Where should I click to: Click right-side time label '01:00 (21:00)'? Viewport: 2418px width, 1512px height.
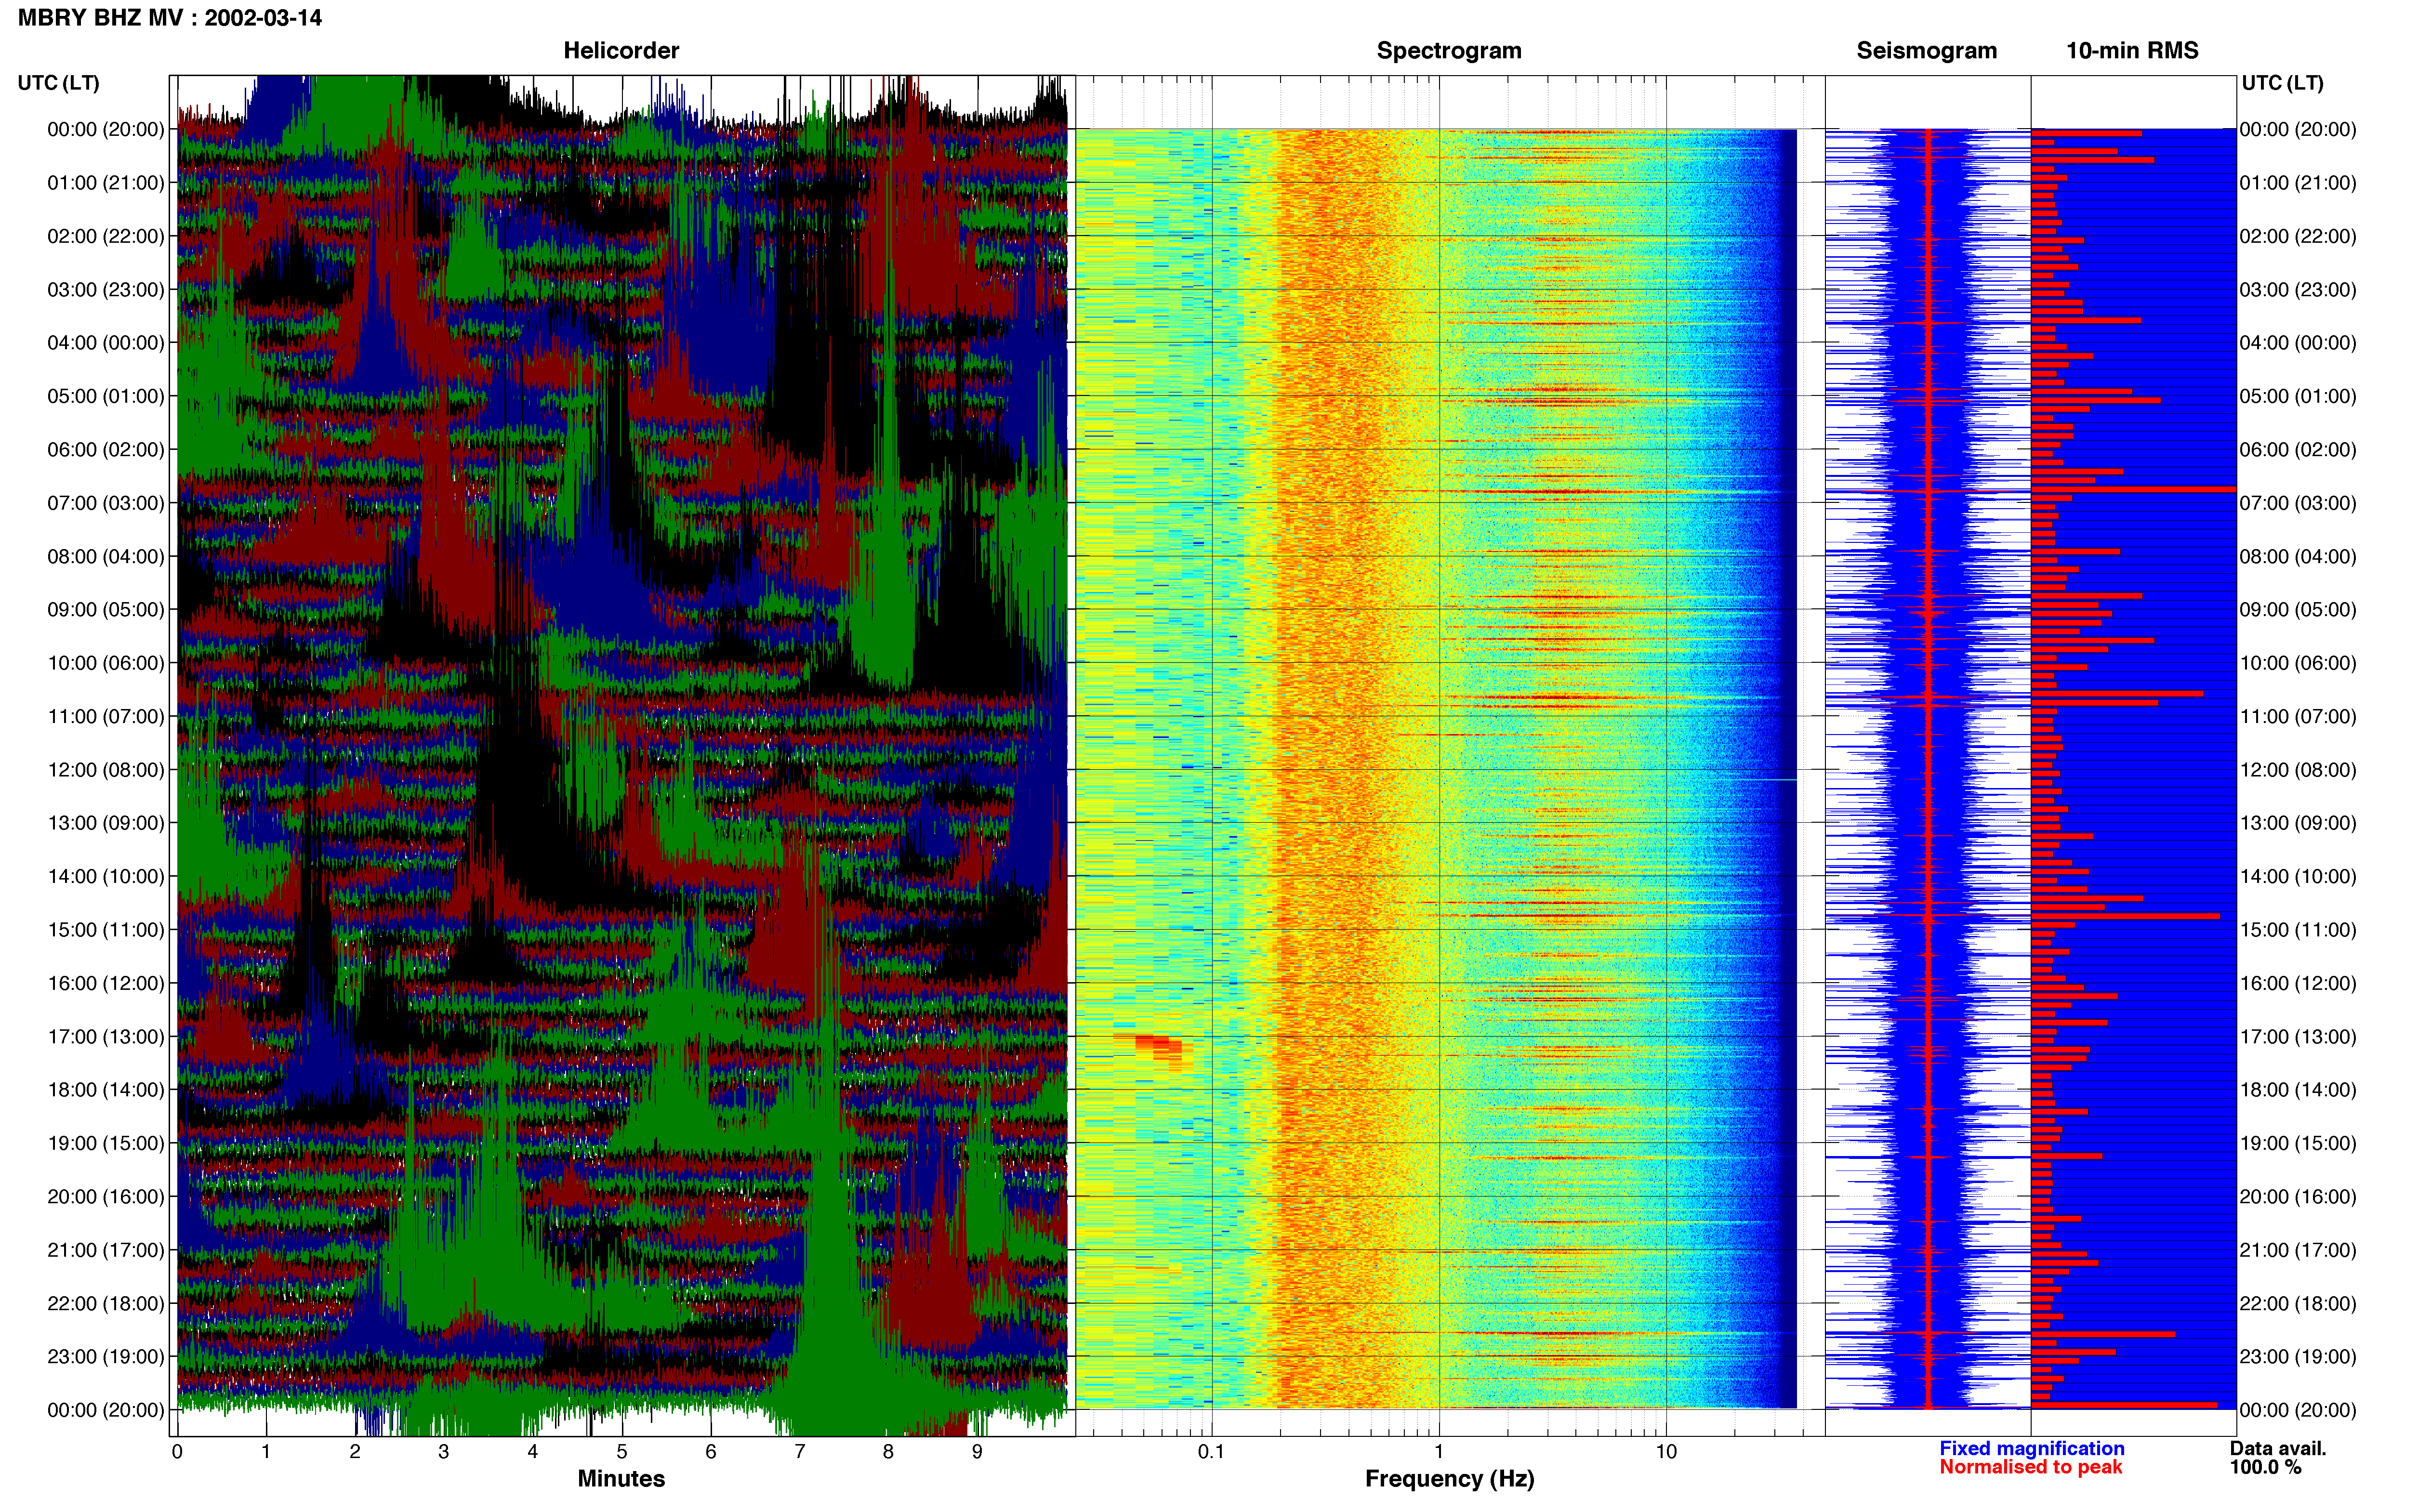[x=2298, y=183]
